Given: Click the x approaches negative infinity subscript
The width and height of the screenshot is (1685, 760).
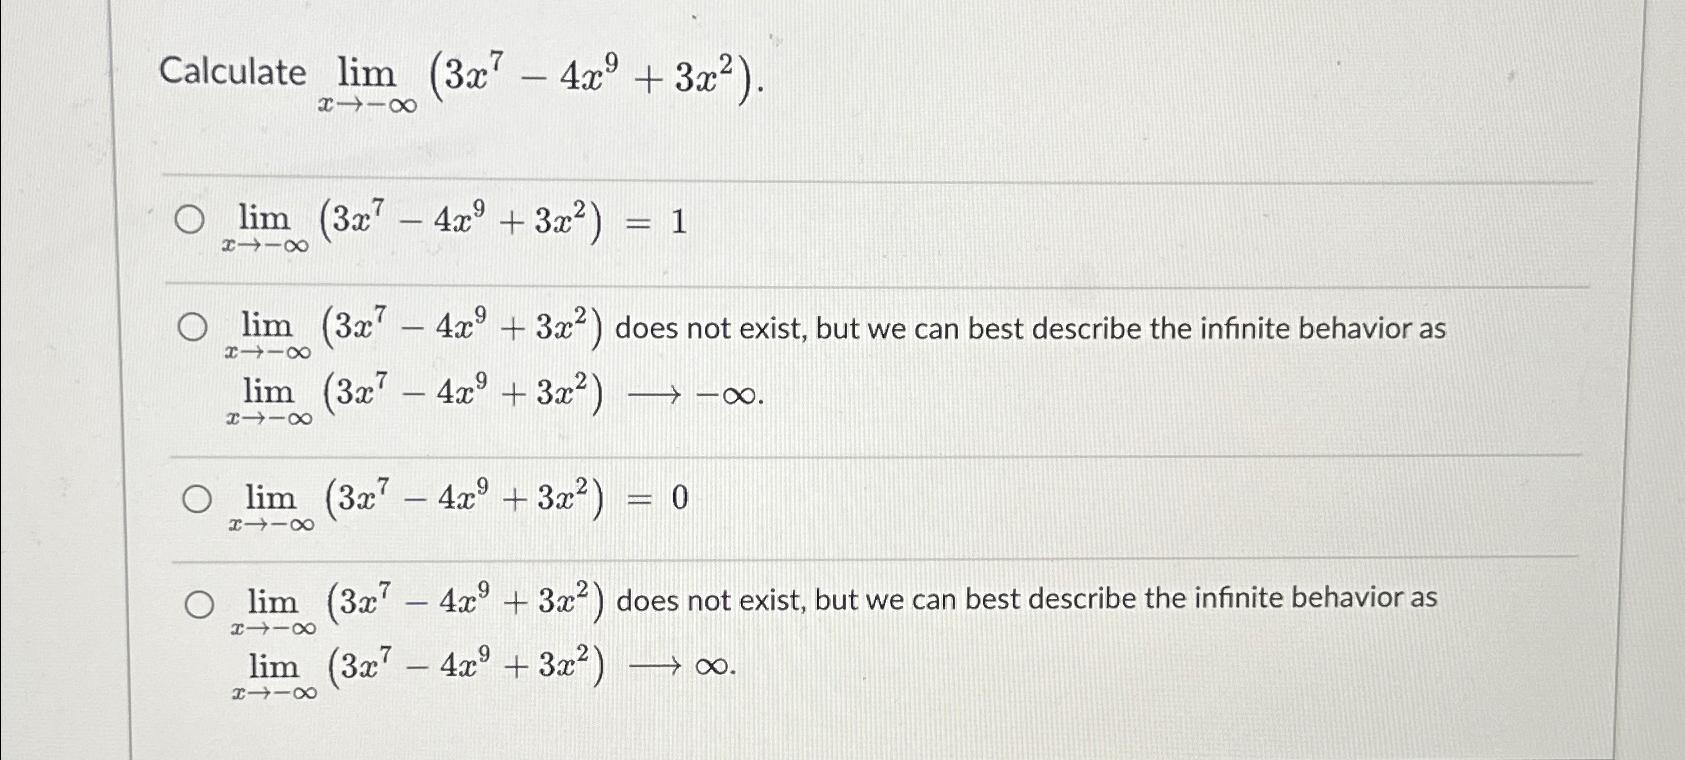Looking at the screenshot, I should (366, 100).
